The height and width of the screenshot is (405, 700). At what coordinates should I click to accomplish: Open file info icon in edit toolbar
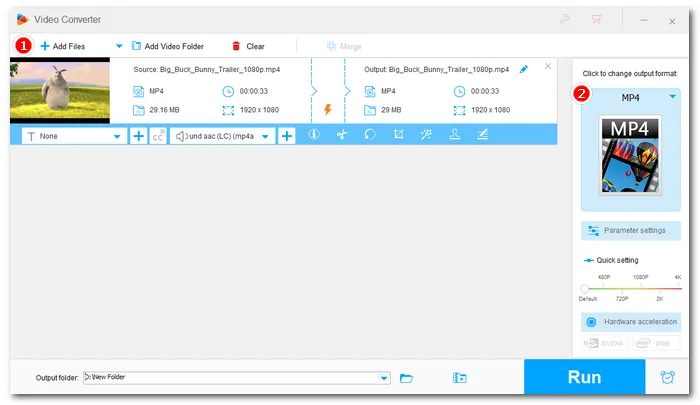(x=314, y=134)
